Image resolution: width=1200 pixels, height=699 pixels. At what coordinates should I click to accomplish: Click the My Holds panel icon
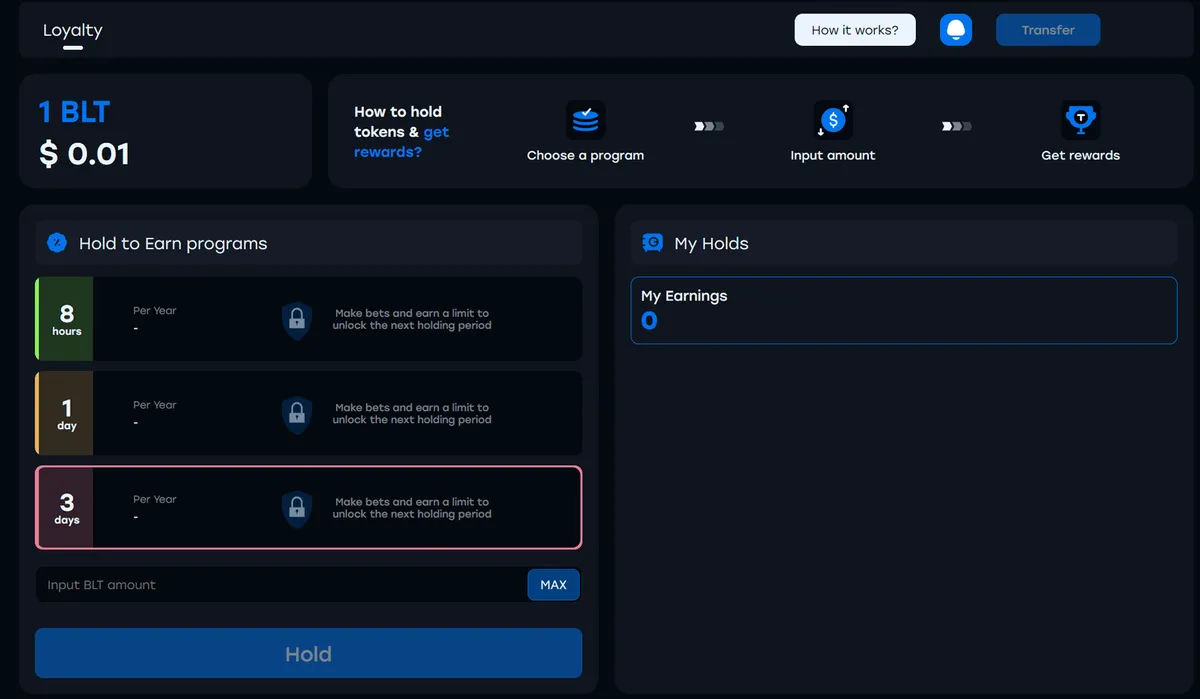652,242
